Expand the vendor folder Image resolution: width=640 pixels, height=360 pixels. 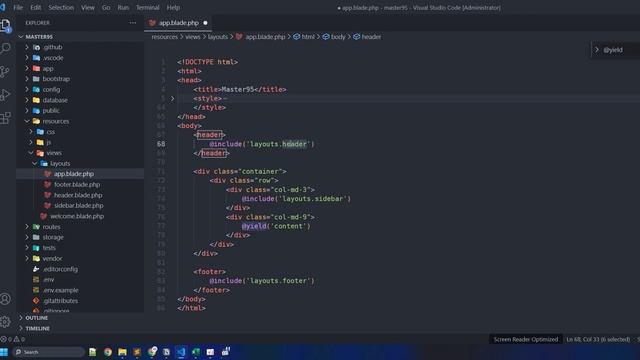pyautogui.click(x=27, y=258)
